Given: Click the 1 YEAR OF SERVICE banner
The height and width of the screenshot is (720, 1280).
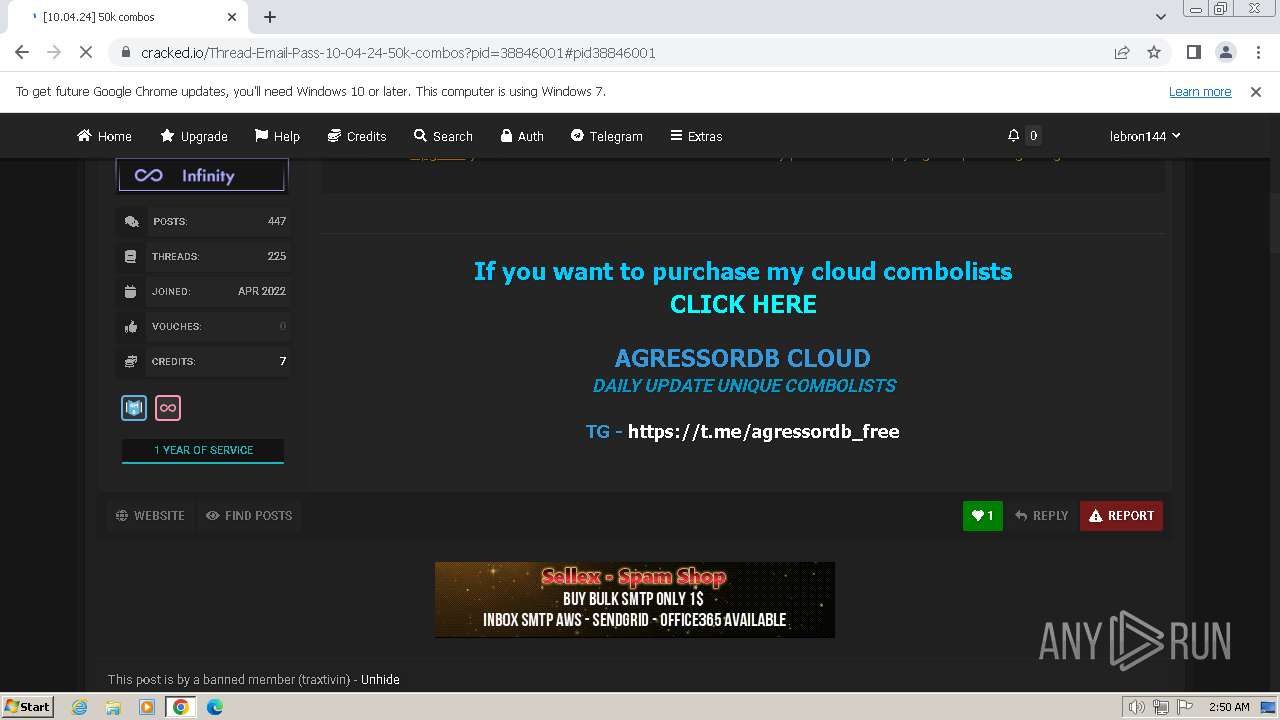Looking at the screenshot, I should pos(203,450).
